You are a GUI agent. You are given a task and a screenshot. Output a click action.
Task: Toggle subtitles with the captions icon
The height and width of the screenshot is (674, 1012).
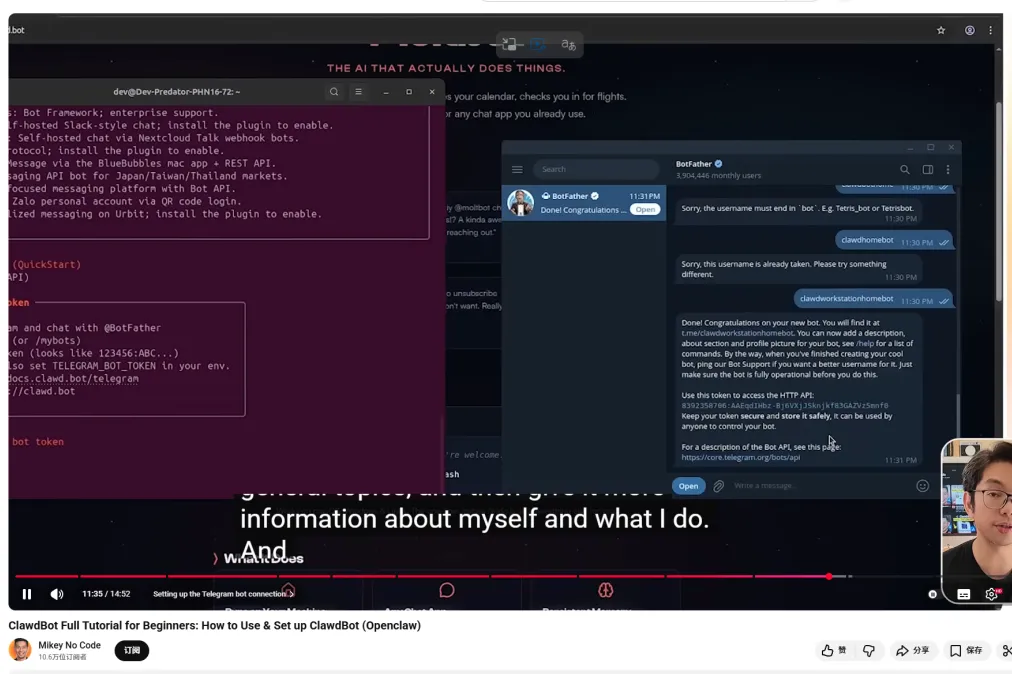[x=964, y=594]
